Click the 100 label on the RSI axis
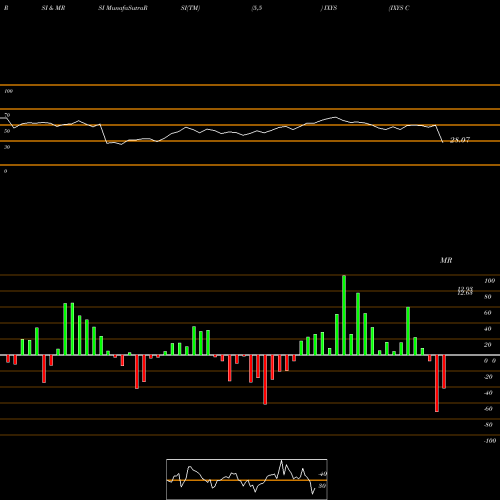This screenshot has height=500, width=500. 8,91
